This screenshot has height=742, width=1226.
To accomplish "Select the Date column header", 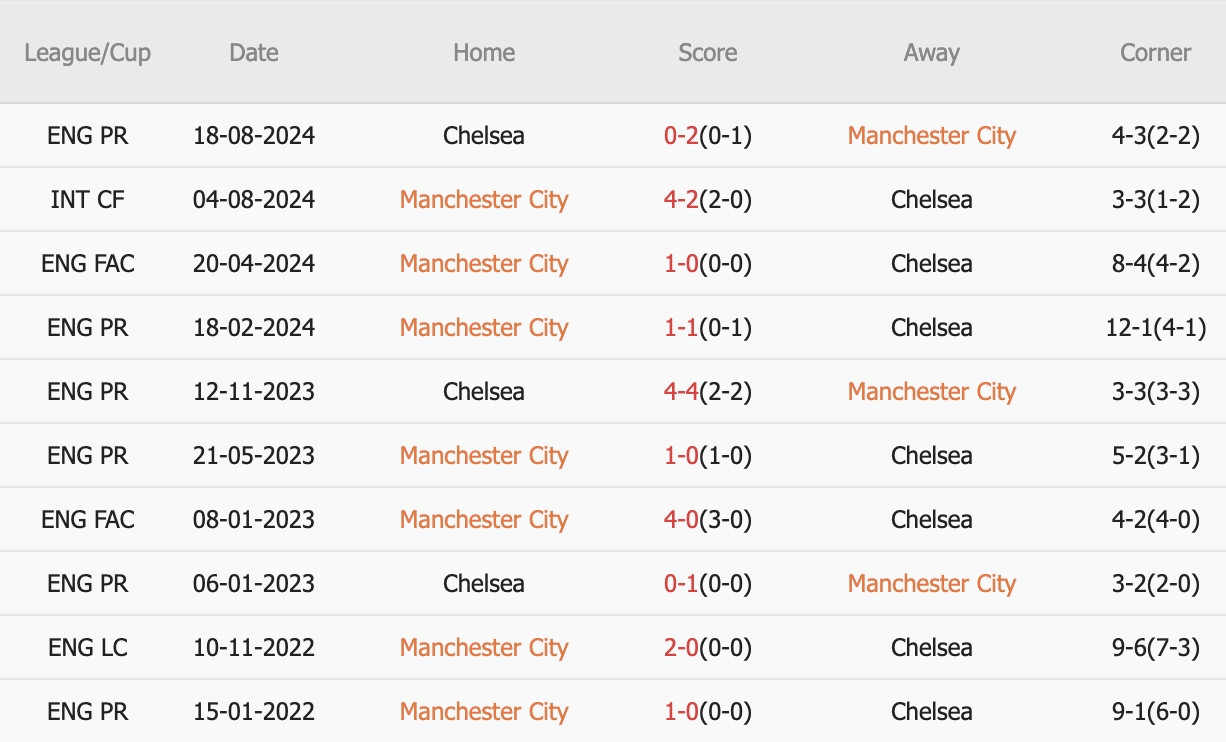I will (x=254, y=53).
